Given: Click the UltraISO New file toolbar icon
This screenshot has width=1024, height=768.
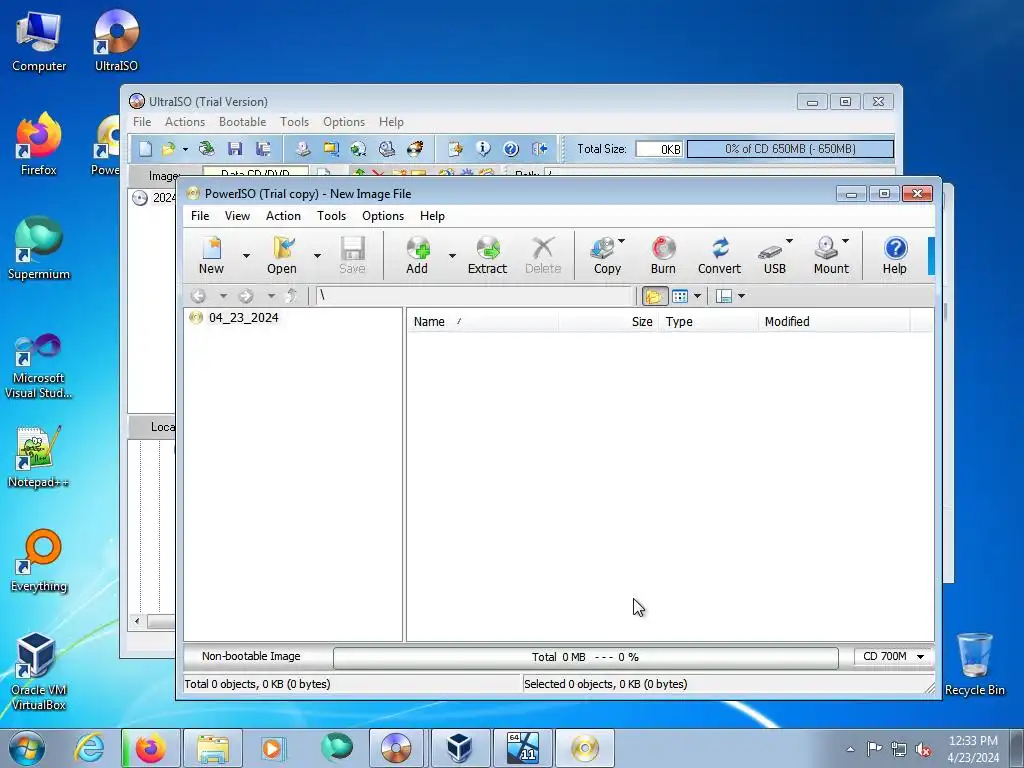Looking at the screenshot, I should [x=145, y=149].
